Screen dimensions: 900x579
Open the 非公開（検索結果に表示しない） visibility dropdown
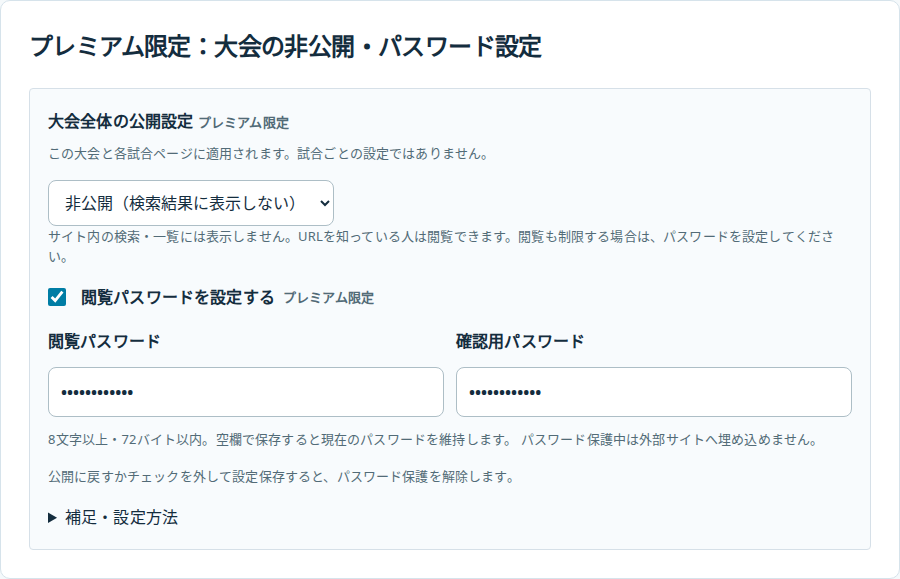(x=191, y=203)
